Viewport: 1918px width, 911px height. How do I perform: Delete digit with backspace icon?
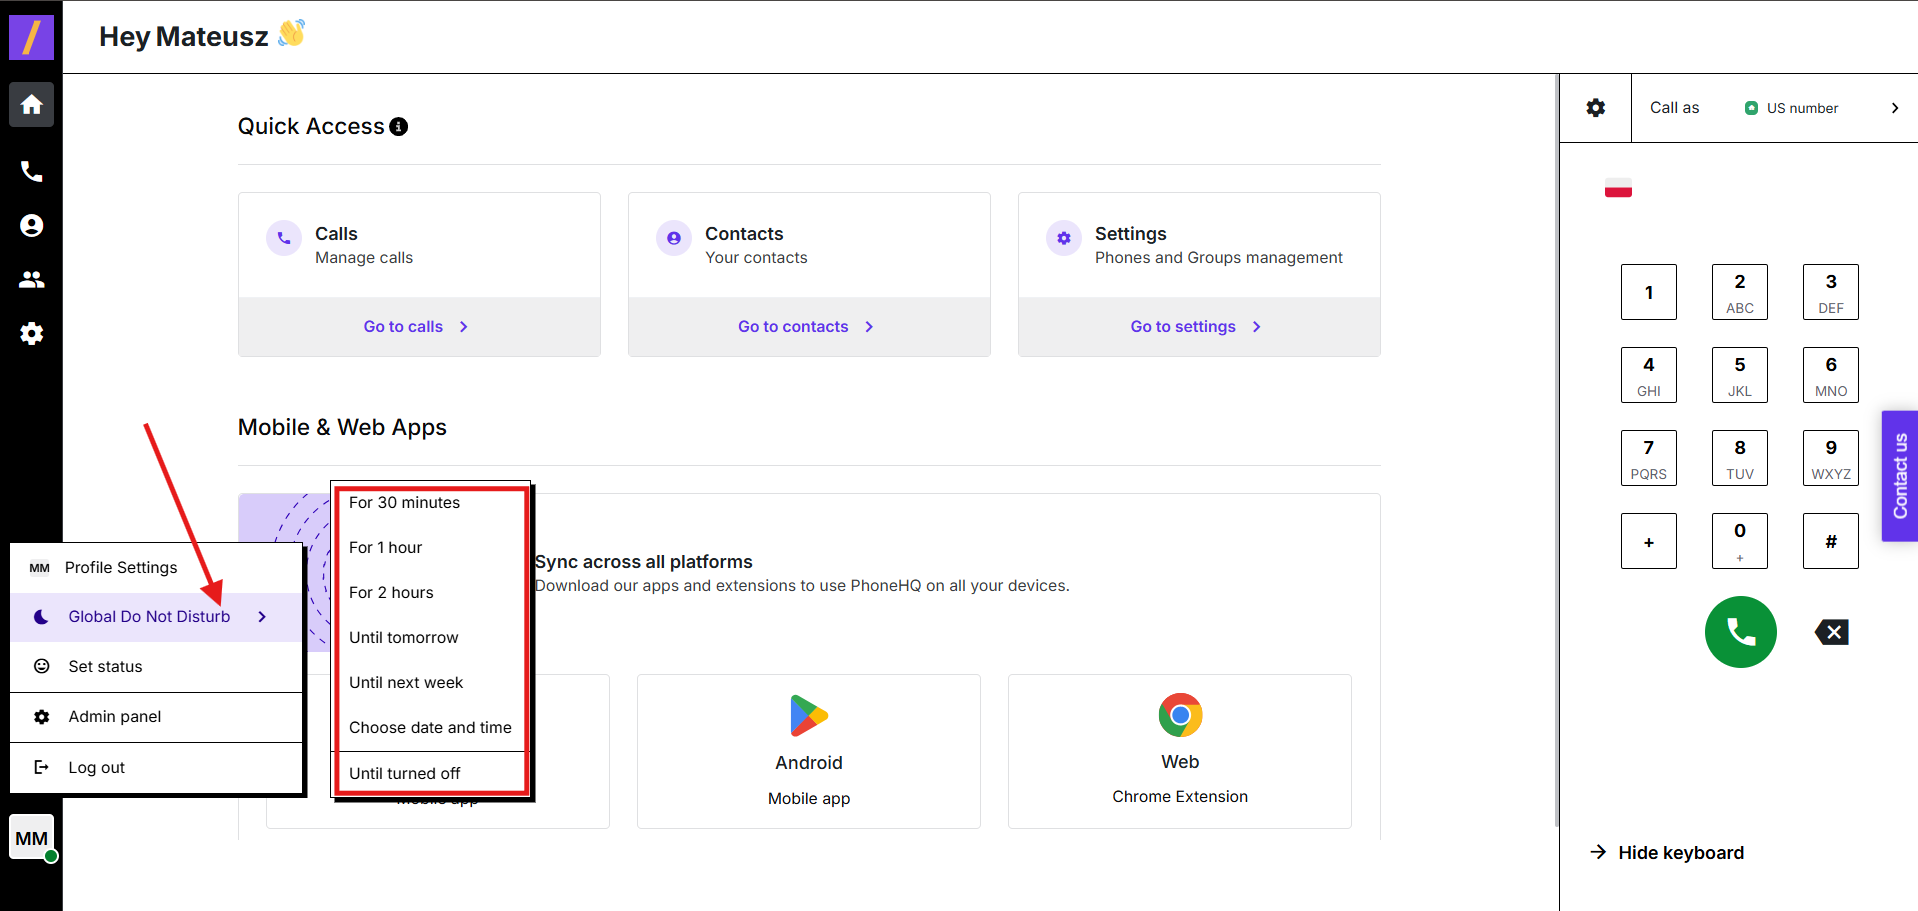click(x=1832, y=632)
